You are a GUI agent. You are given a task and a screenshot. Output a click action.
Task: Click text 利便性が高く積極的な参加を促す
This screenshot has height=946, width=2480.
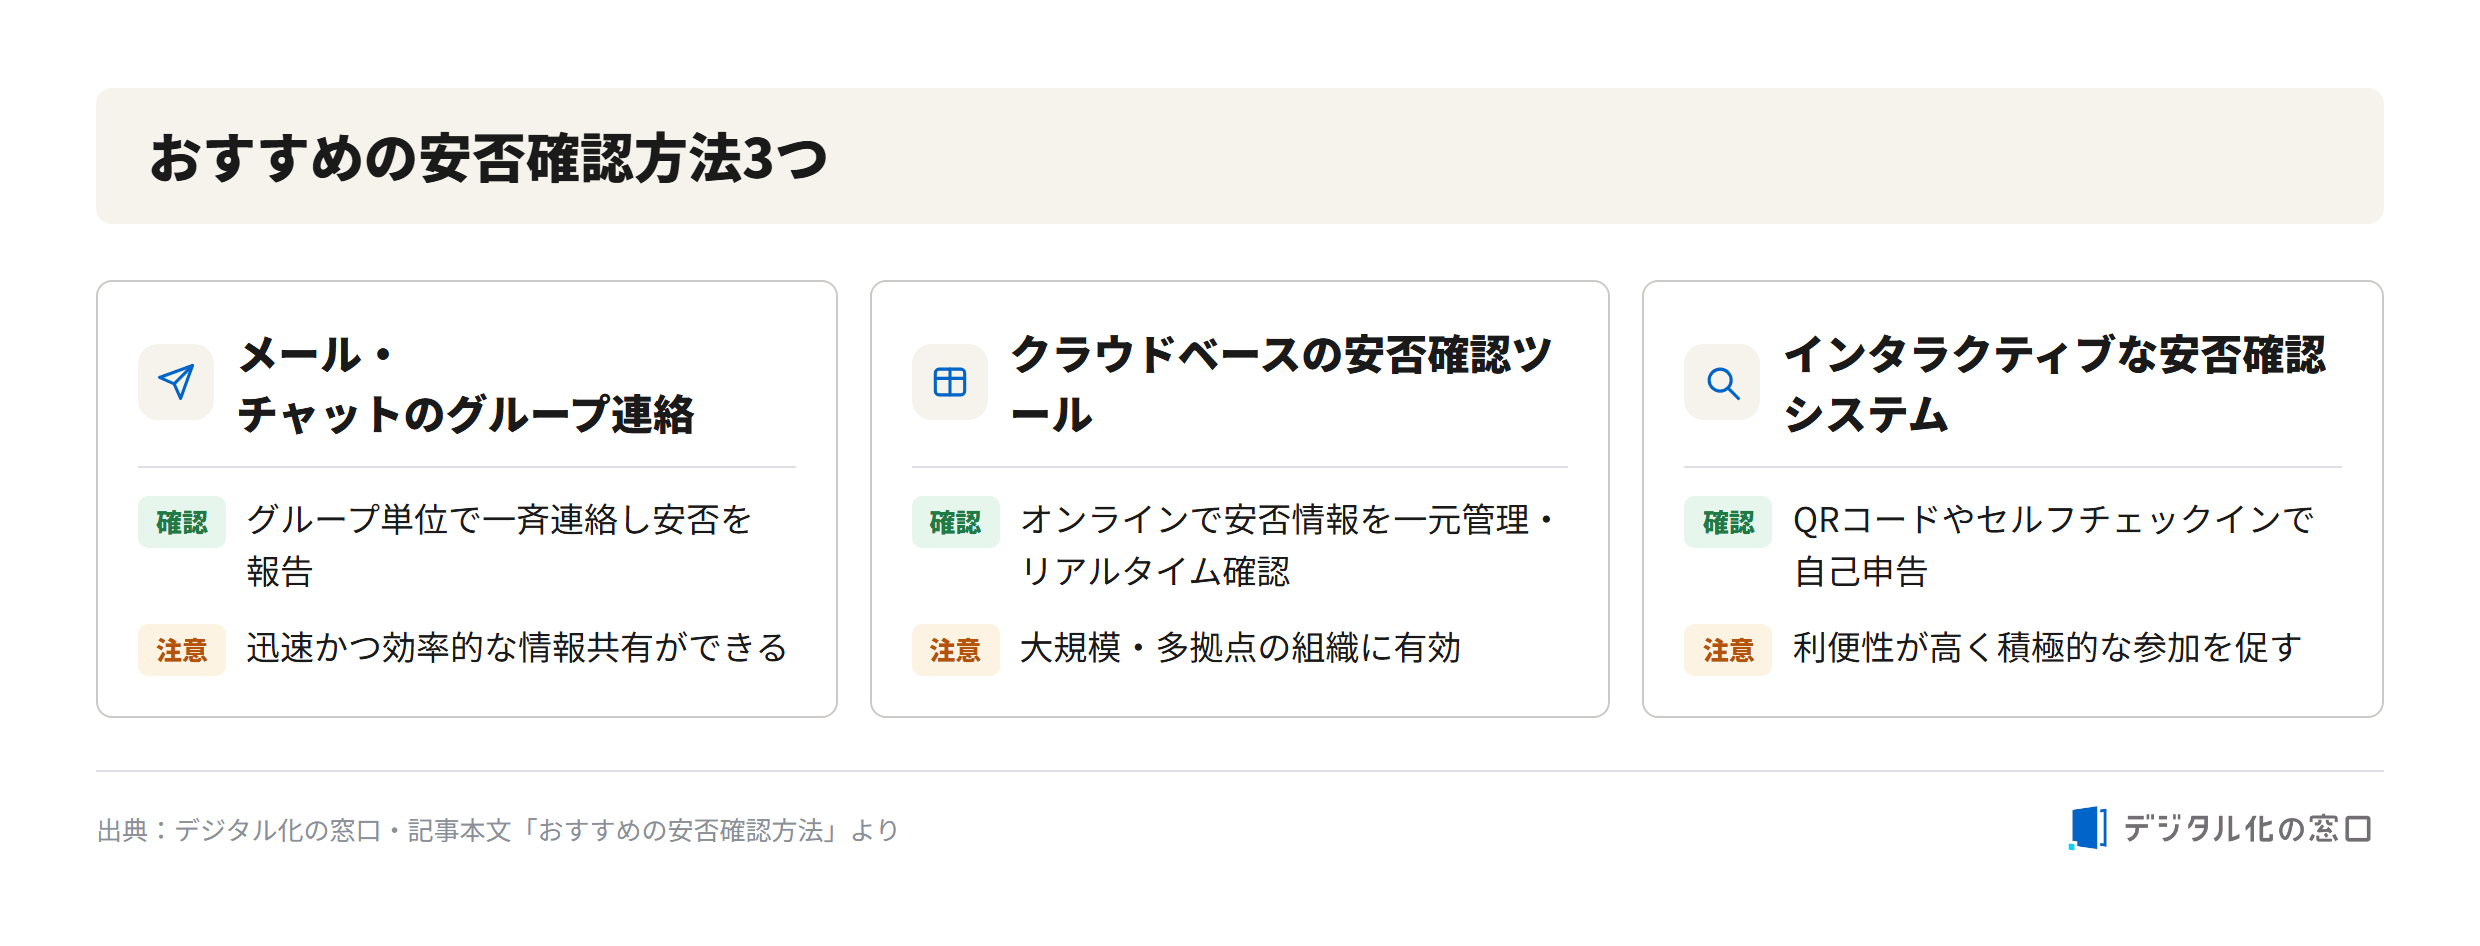(2047, 648)
